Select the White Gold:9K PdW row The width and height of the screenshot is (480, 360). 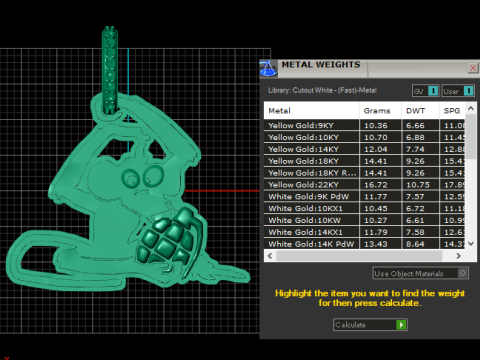pyautogui.click(x=365, y=197)
